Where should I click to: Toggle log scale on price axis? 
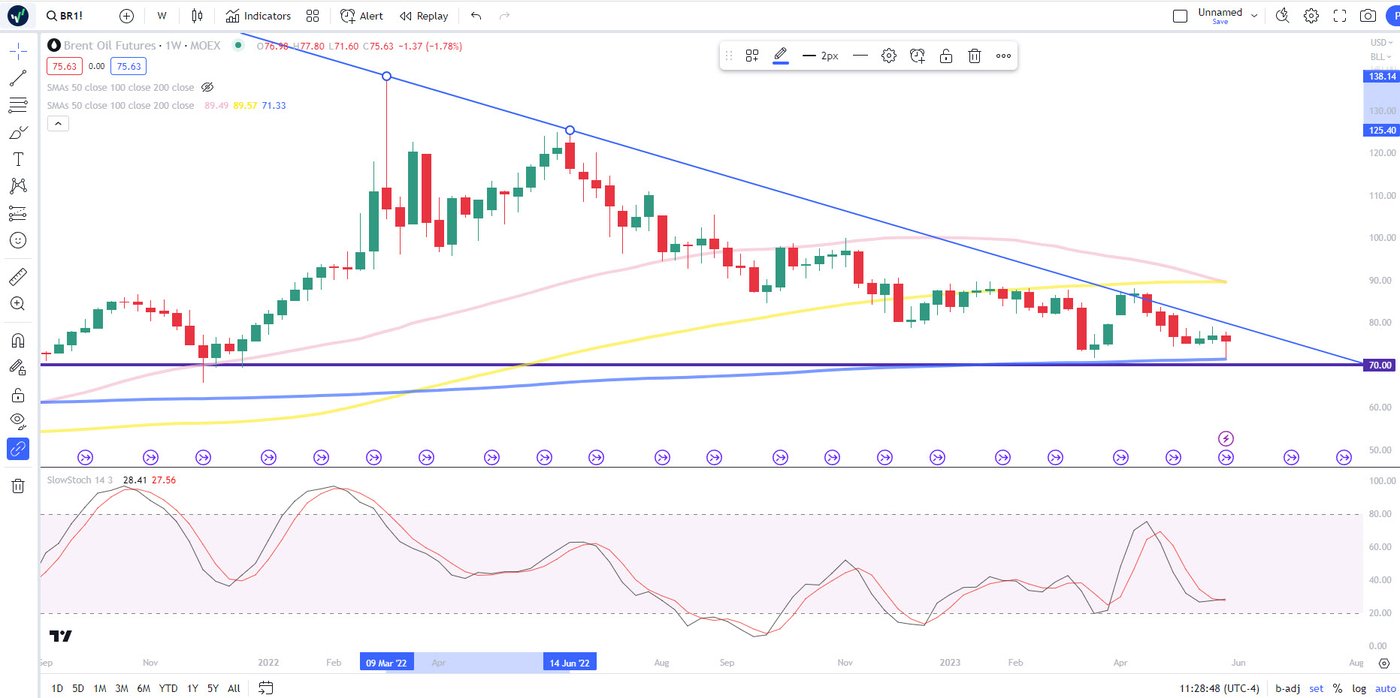1359,688
